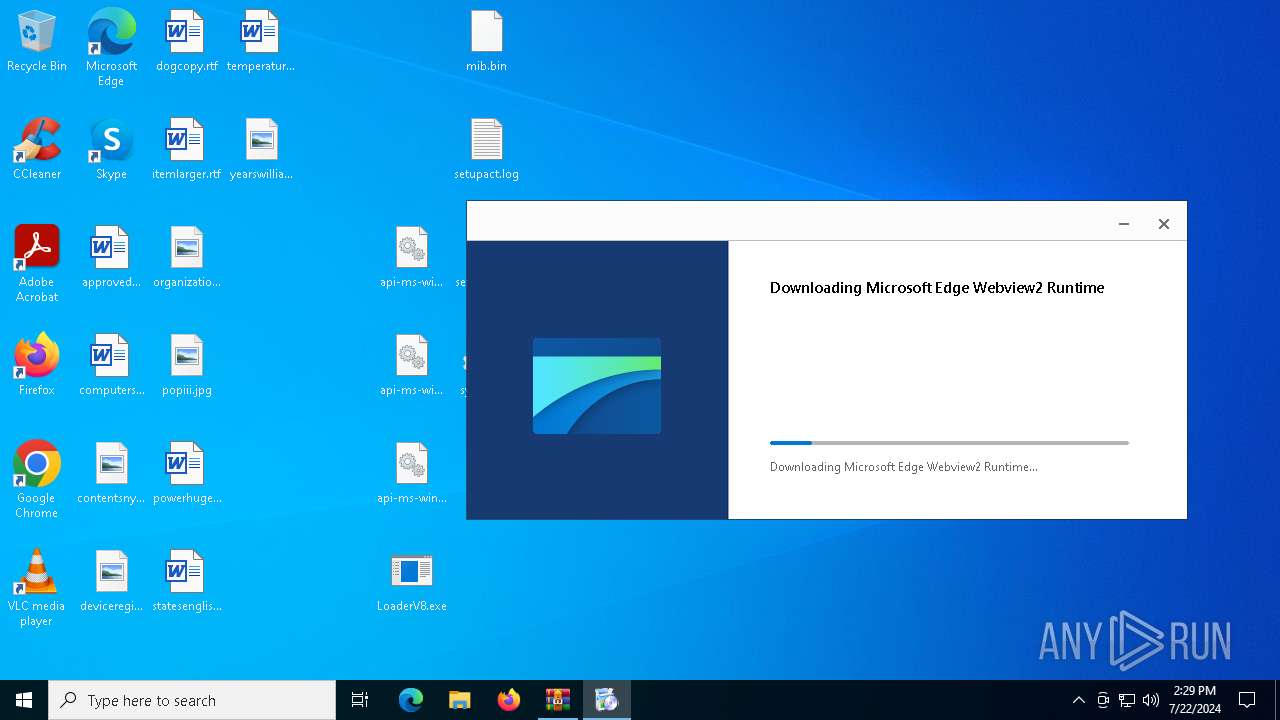
Task: Open WinRAR from the taskbar
Action: coord(558,700)
